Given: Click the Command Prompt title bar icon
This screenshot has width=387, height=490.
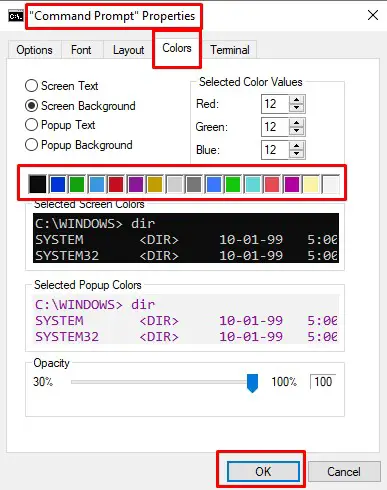Looking at the screenshot, I should [16, 16].
